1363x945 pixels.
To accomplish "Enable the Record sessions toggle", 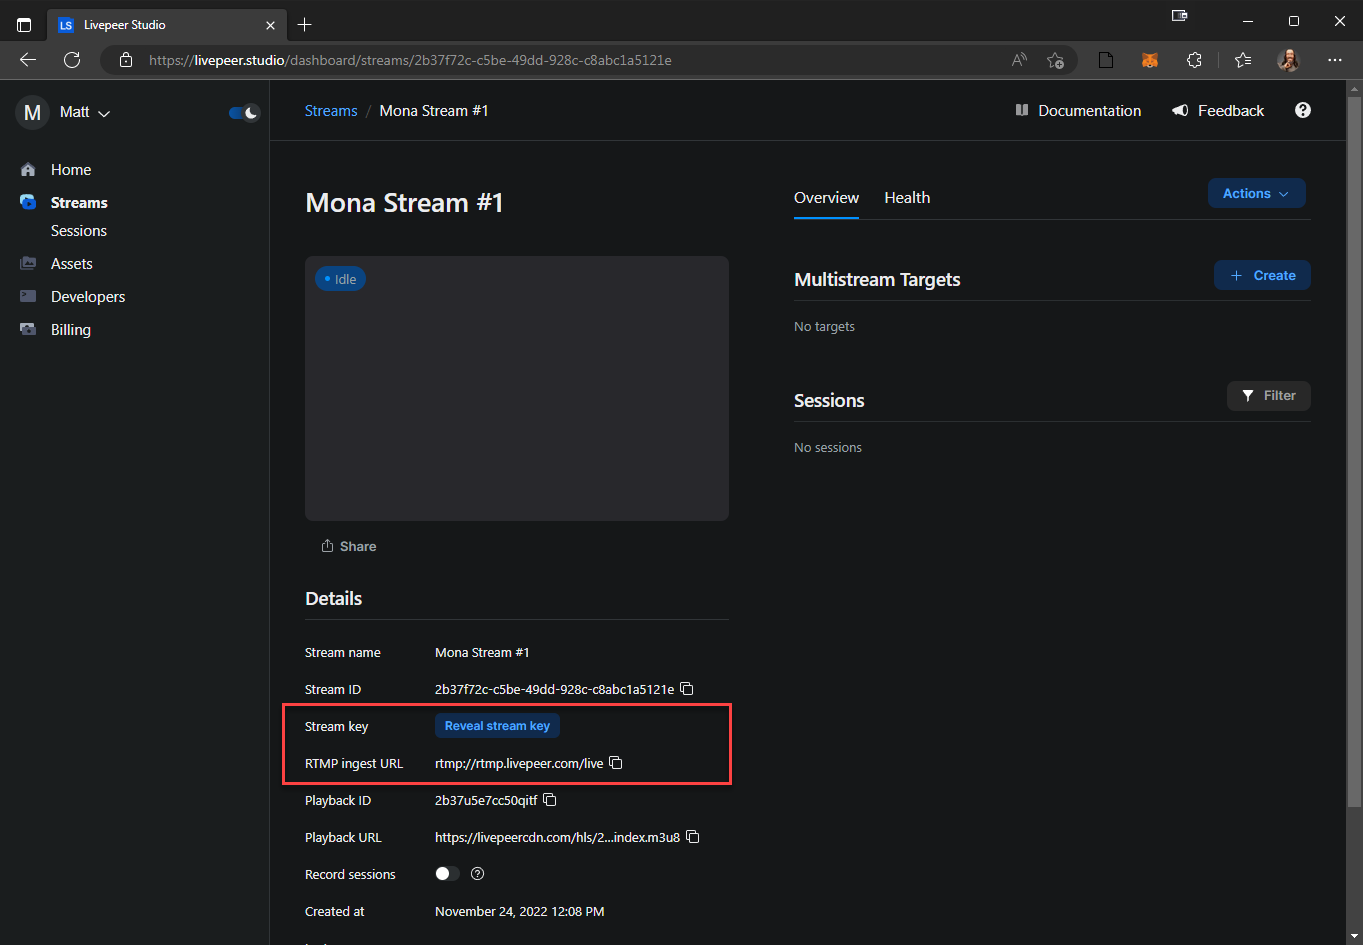I will click(x=447, y=874).
